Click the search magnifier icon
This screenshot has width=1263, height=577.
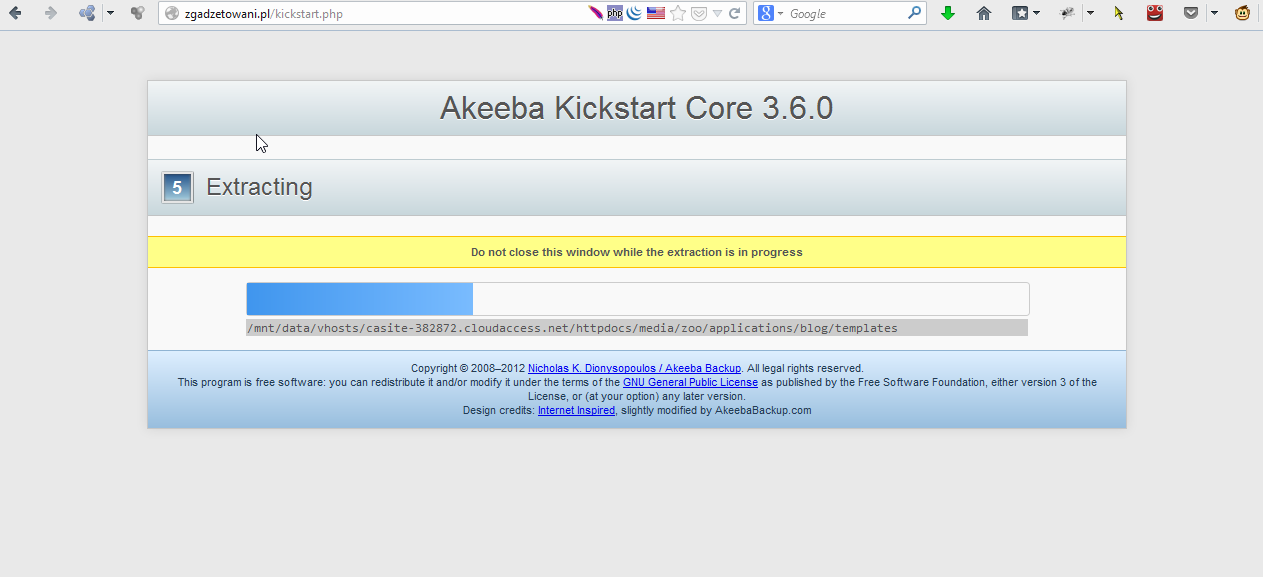click(914, 13)
